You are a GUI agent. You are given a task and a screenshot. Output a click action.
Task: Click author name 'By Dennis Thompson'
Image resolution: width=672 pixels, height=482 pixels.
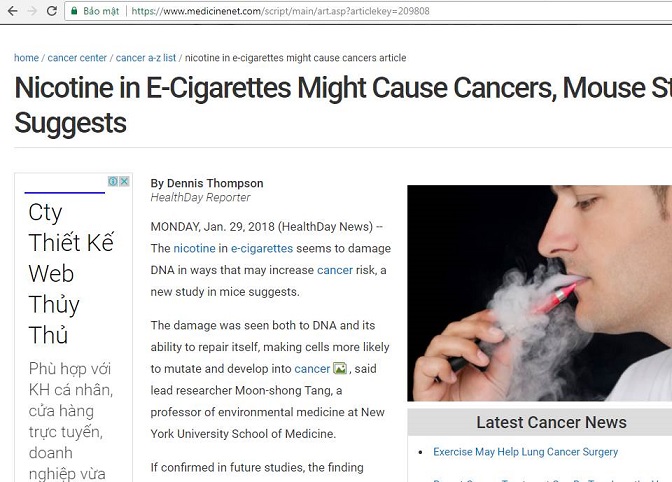tap(207, 183)
